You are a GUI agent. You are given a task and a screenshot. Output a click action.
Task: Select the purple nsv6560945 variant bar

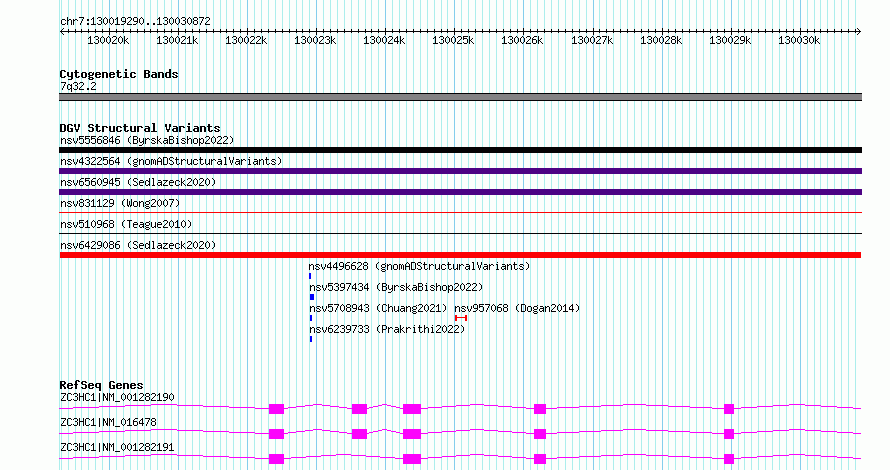click(460, 192)
